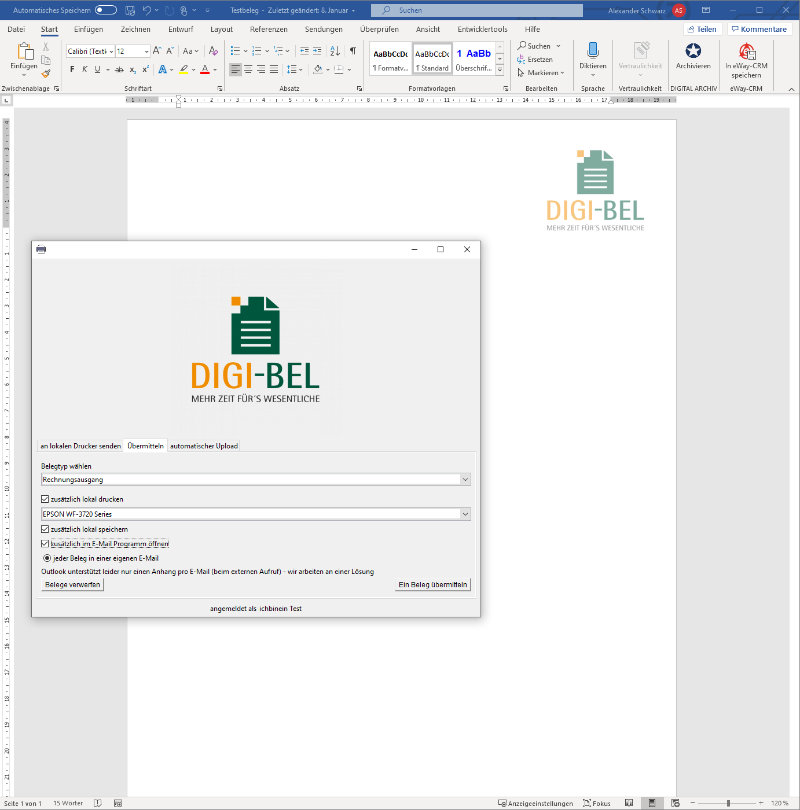The width and height of the screenshot is (800, 810).
Task: Justify text alignment icon
Action: pos(274,69)
